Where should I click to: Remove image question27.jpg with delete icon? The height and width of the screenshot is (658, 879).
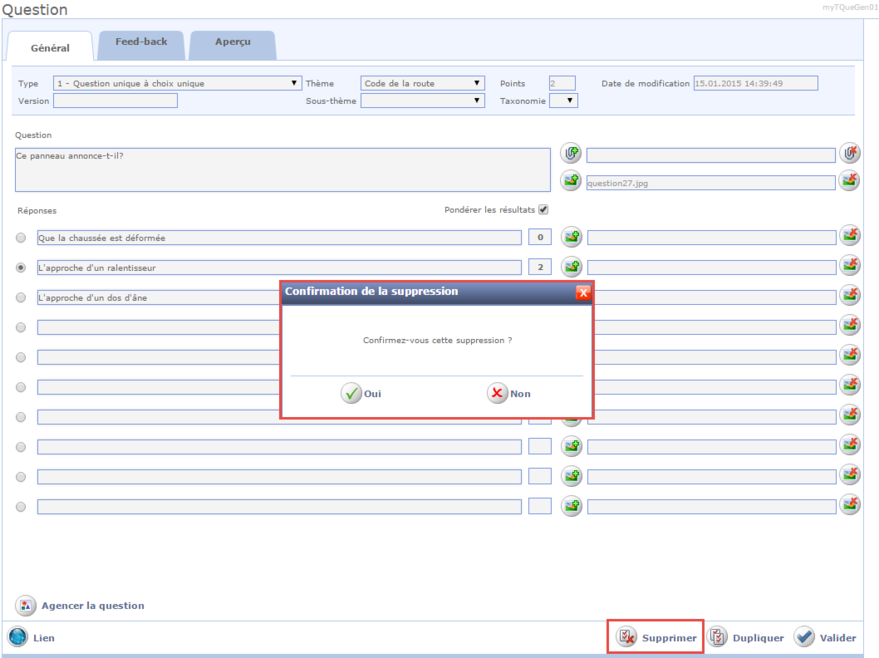[x=849, y=181]
